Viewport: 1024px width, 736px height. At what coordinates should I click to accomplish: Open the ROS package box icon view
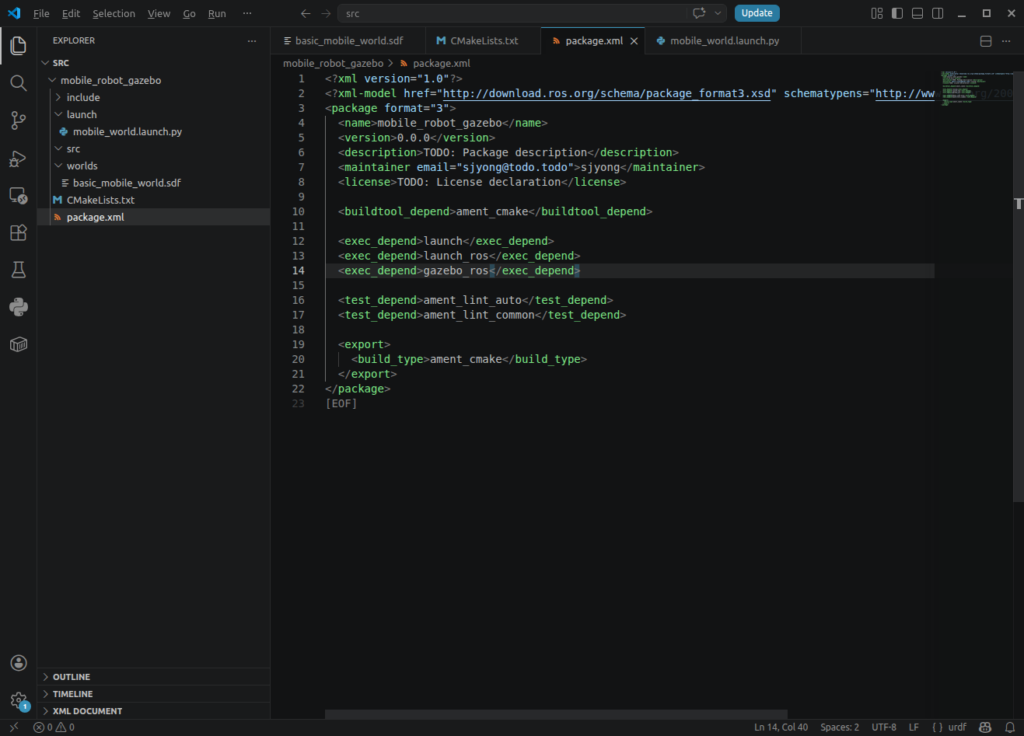(x=18, y=344)
